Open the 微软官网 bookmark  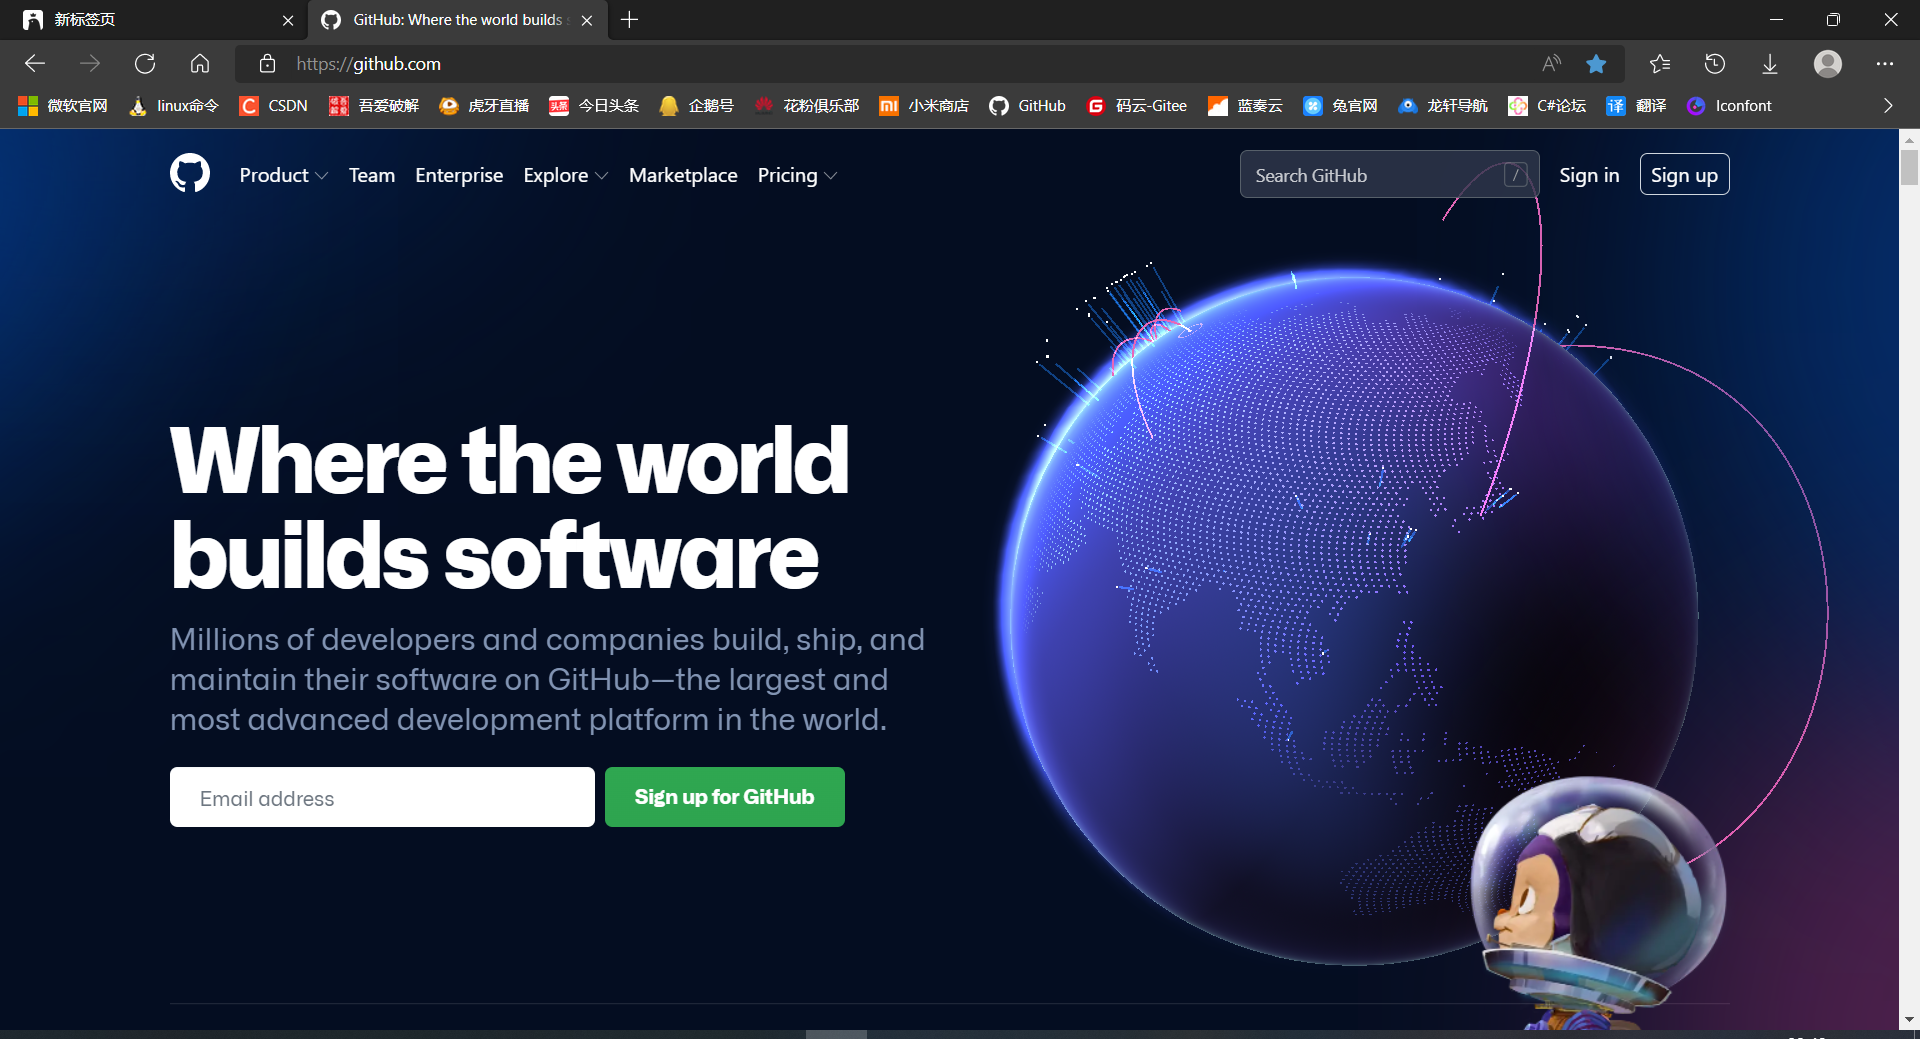tap(63, 106)
